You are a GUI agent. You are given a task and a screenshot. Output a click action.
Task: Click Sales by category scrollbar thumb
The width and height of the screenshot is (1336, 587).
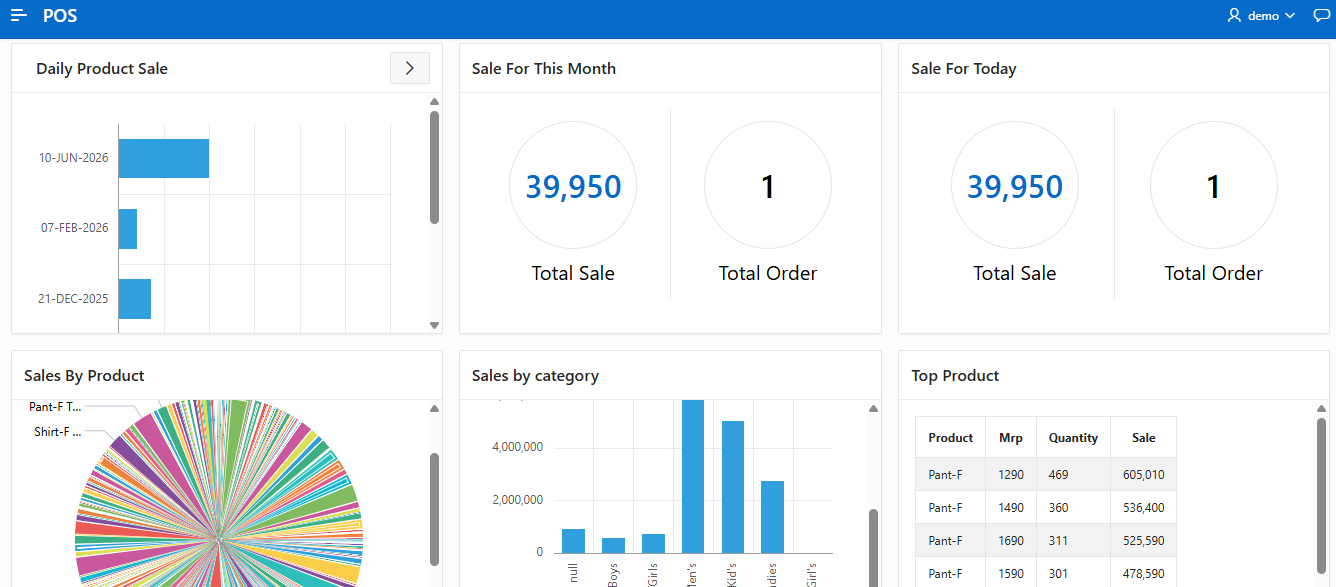[873, 548]
